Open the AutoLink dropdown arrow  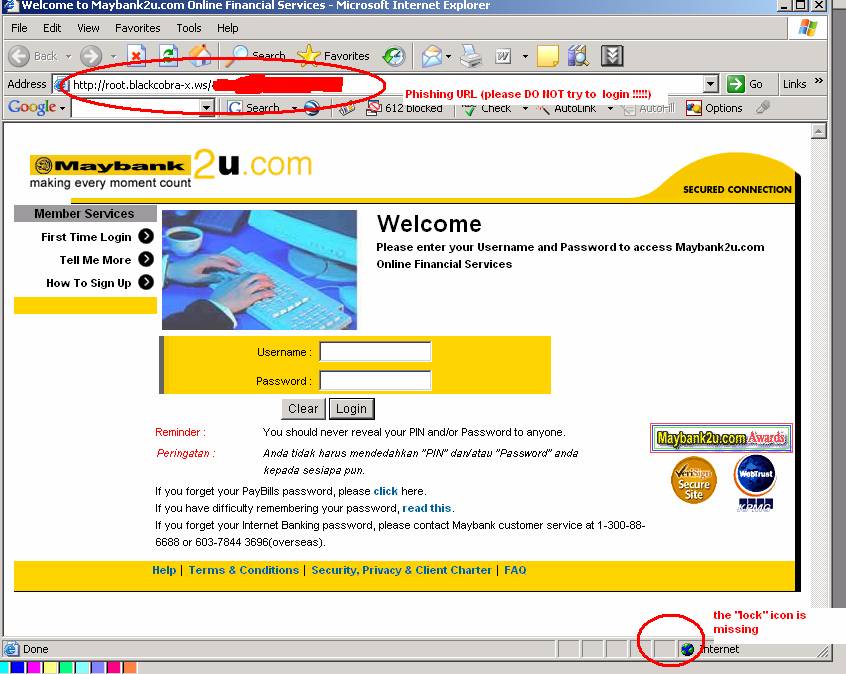tap(610, 108)
